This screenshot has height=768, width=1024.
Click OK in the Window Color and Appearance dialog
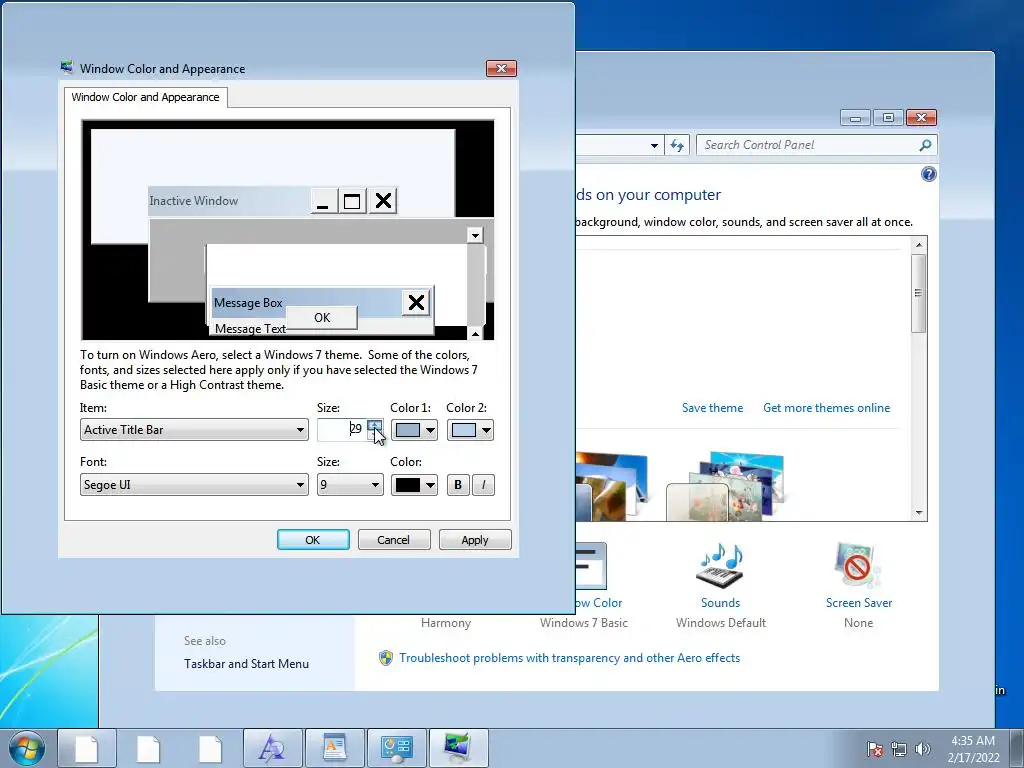[313, 540]
